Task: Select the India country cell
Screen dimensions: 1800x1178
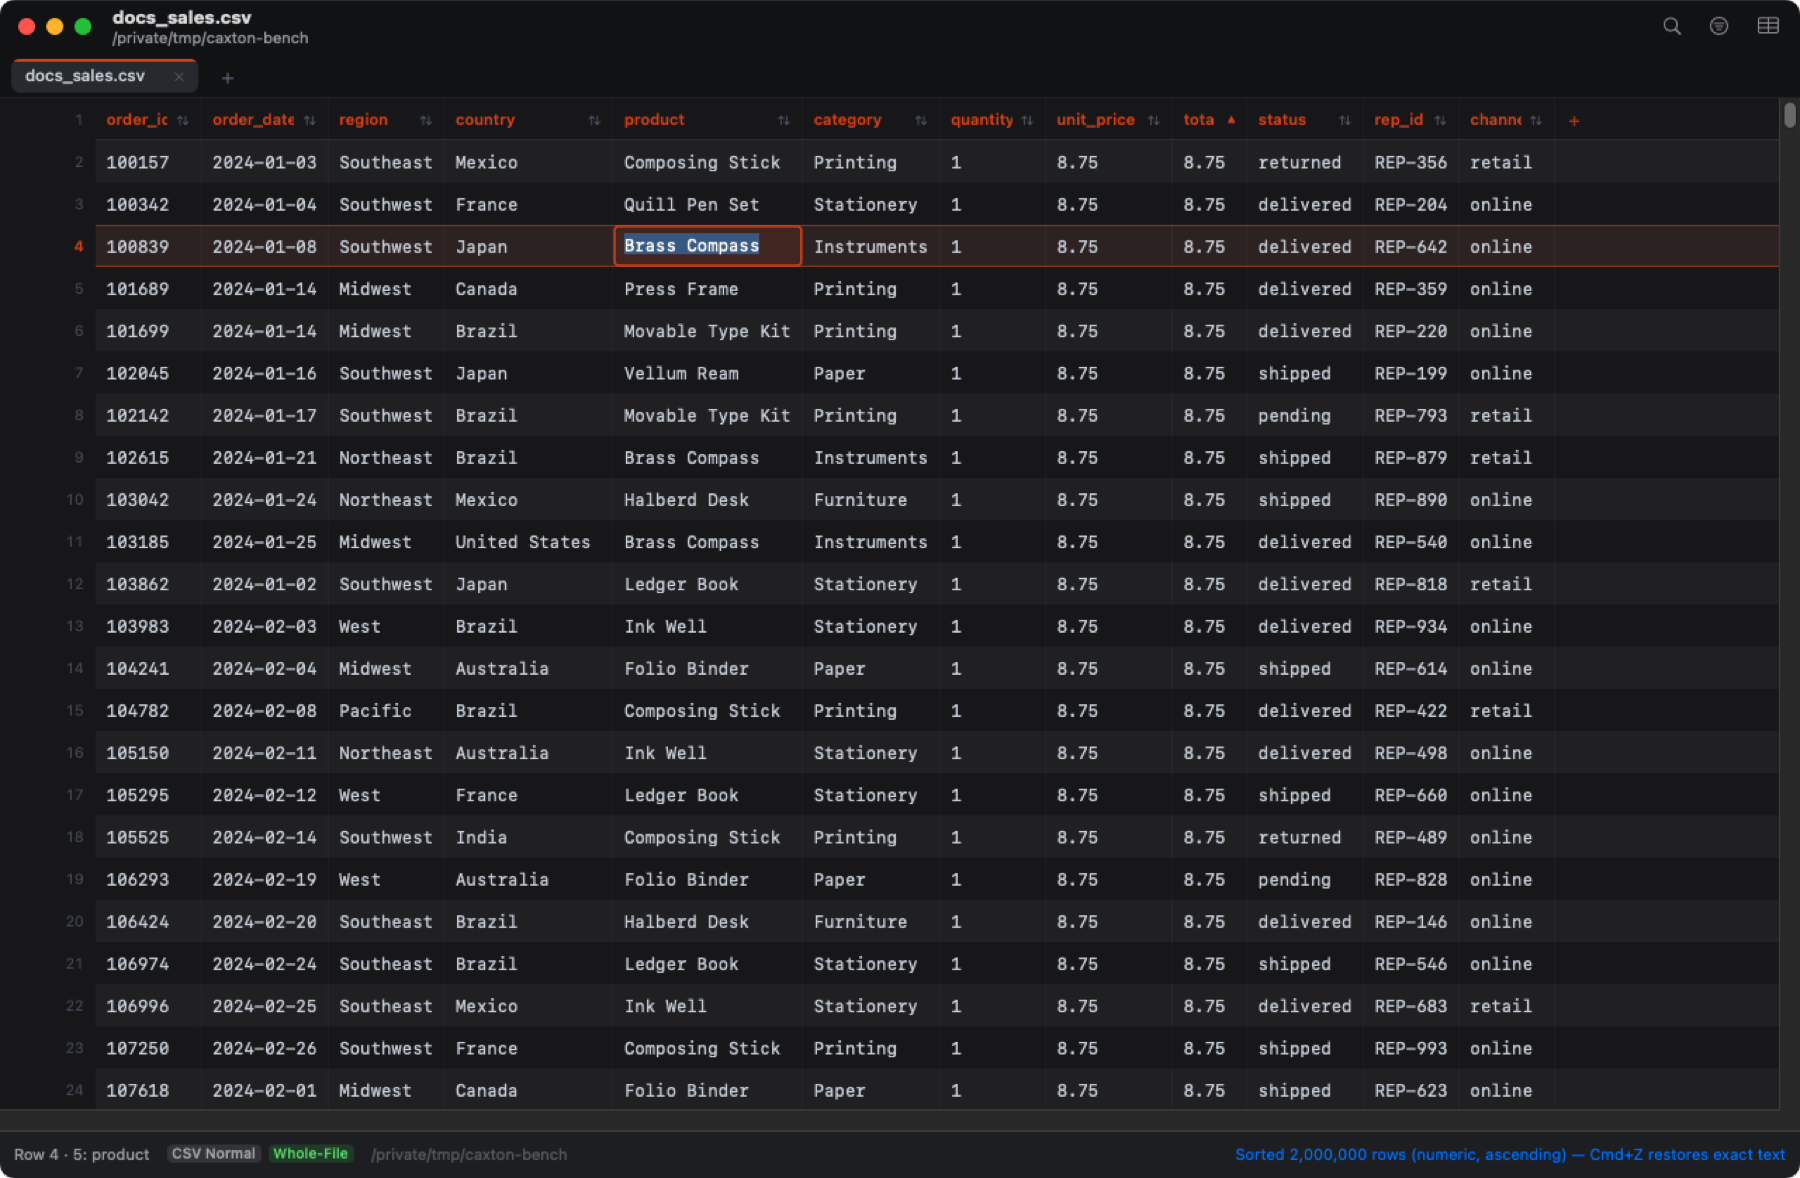Action: click(529, 837)
